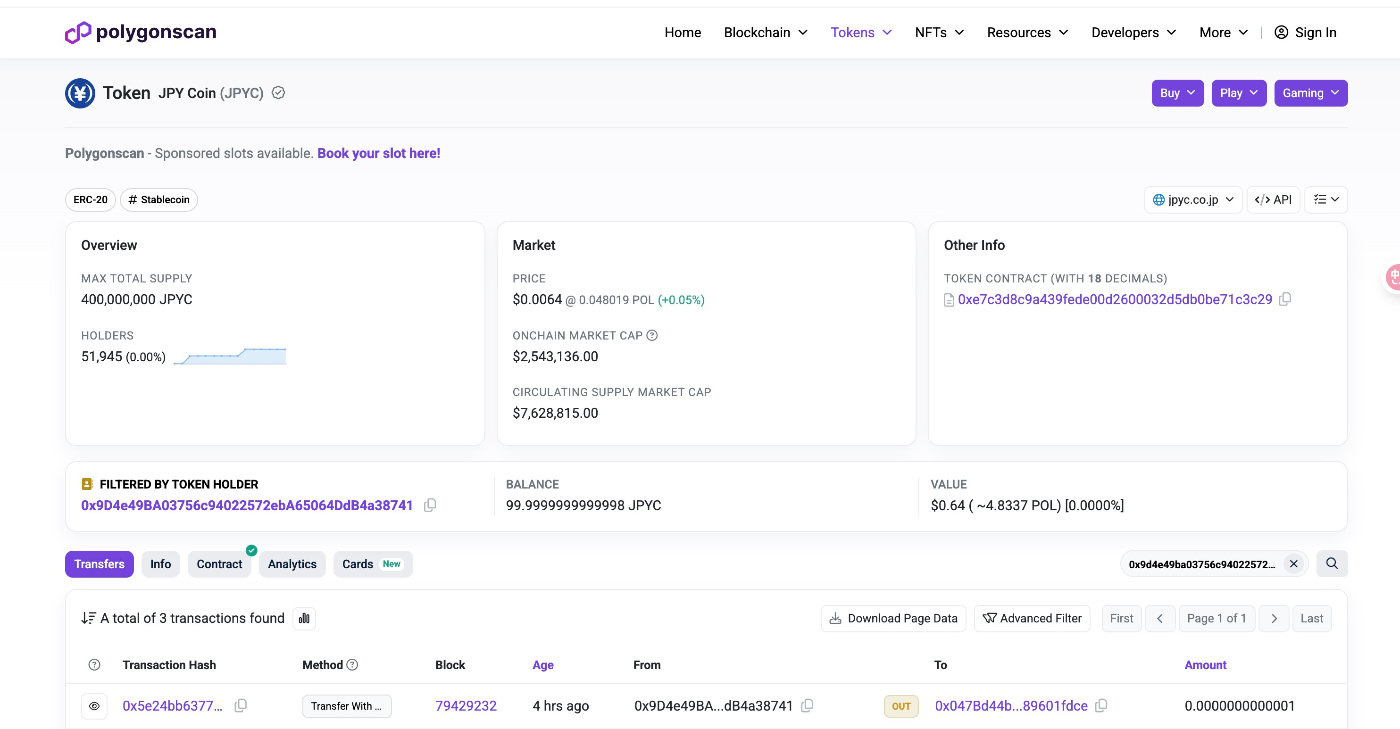Click the column help icon in table header
The width and height of the screenshot is (1400, 729).
coord(95,665)
